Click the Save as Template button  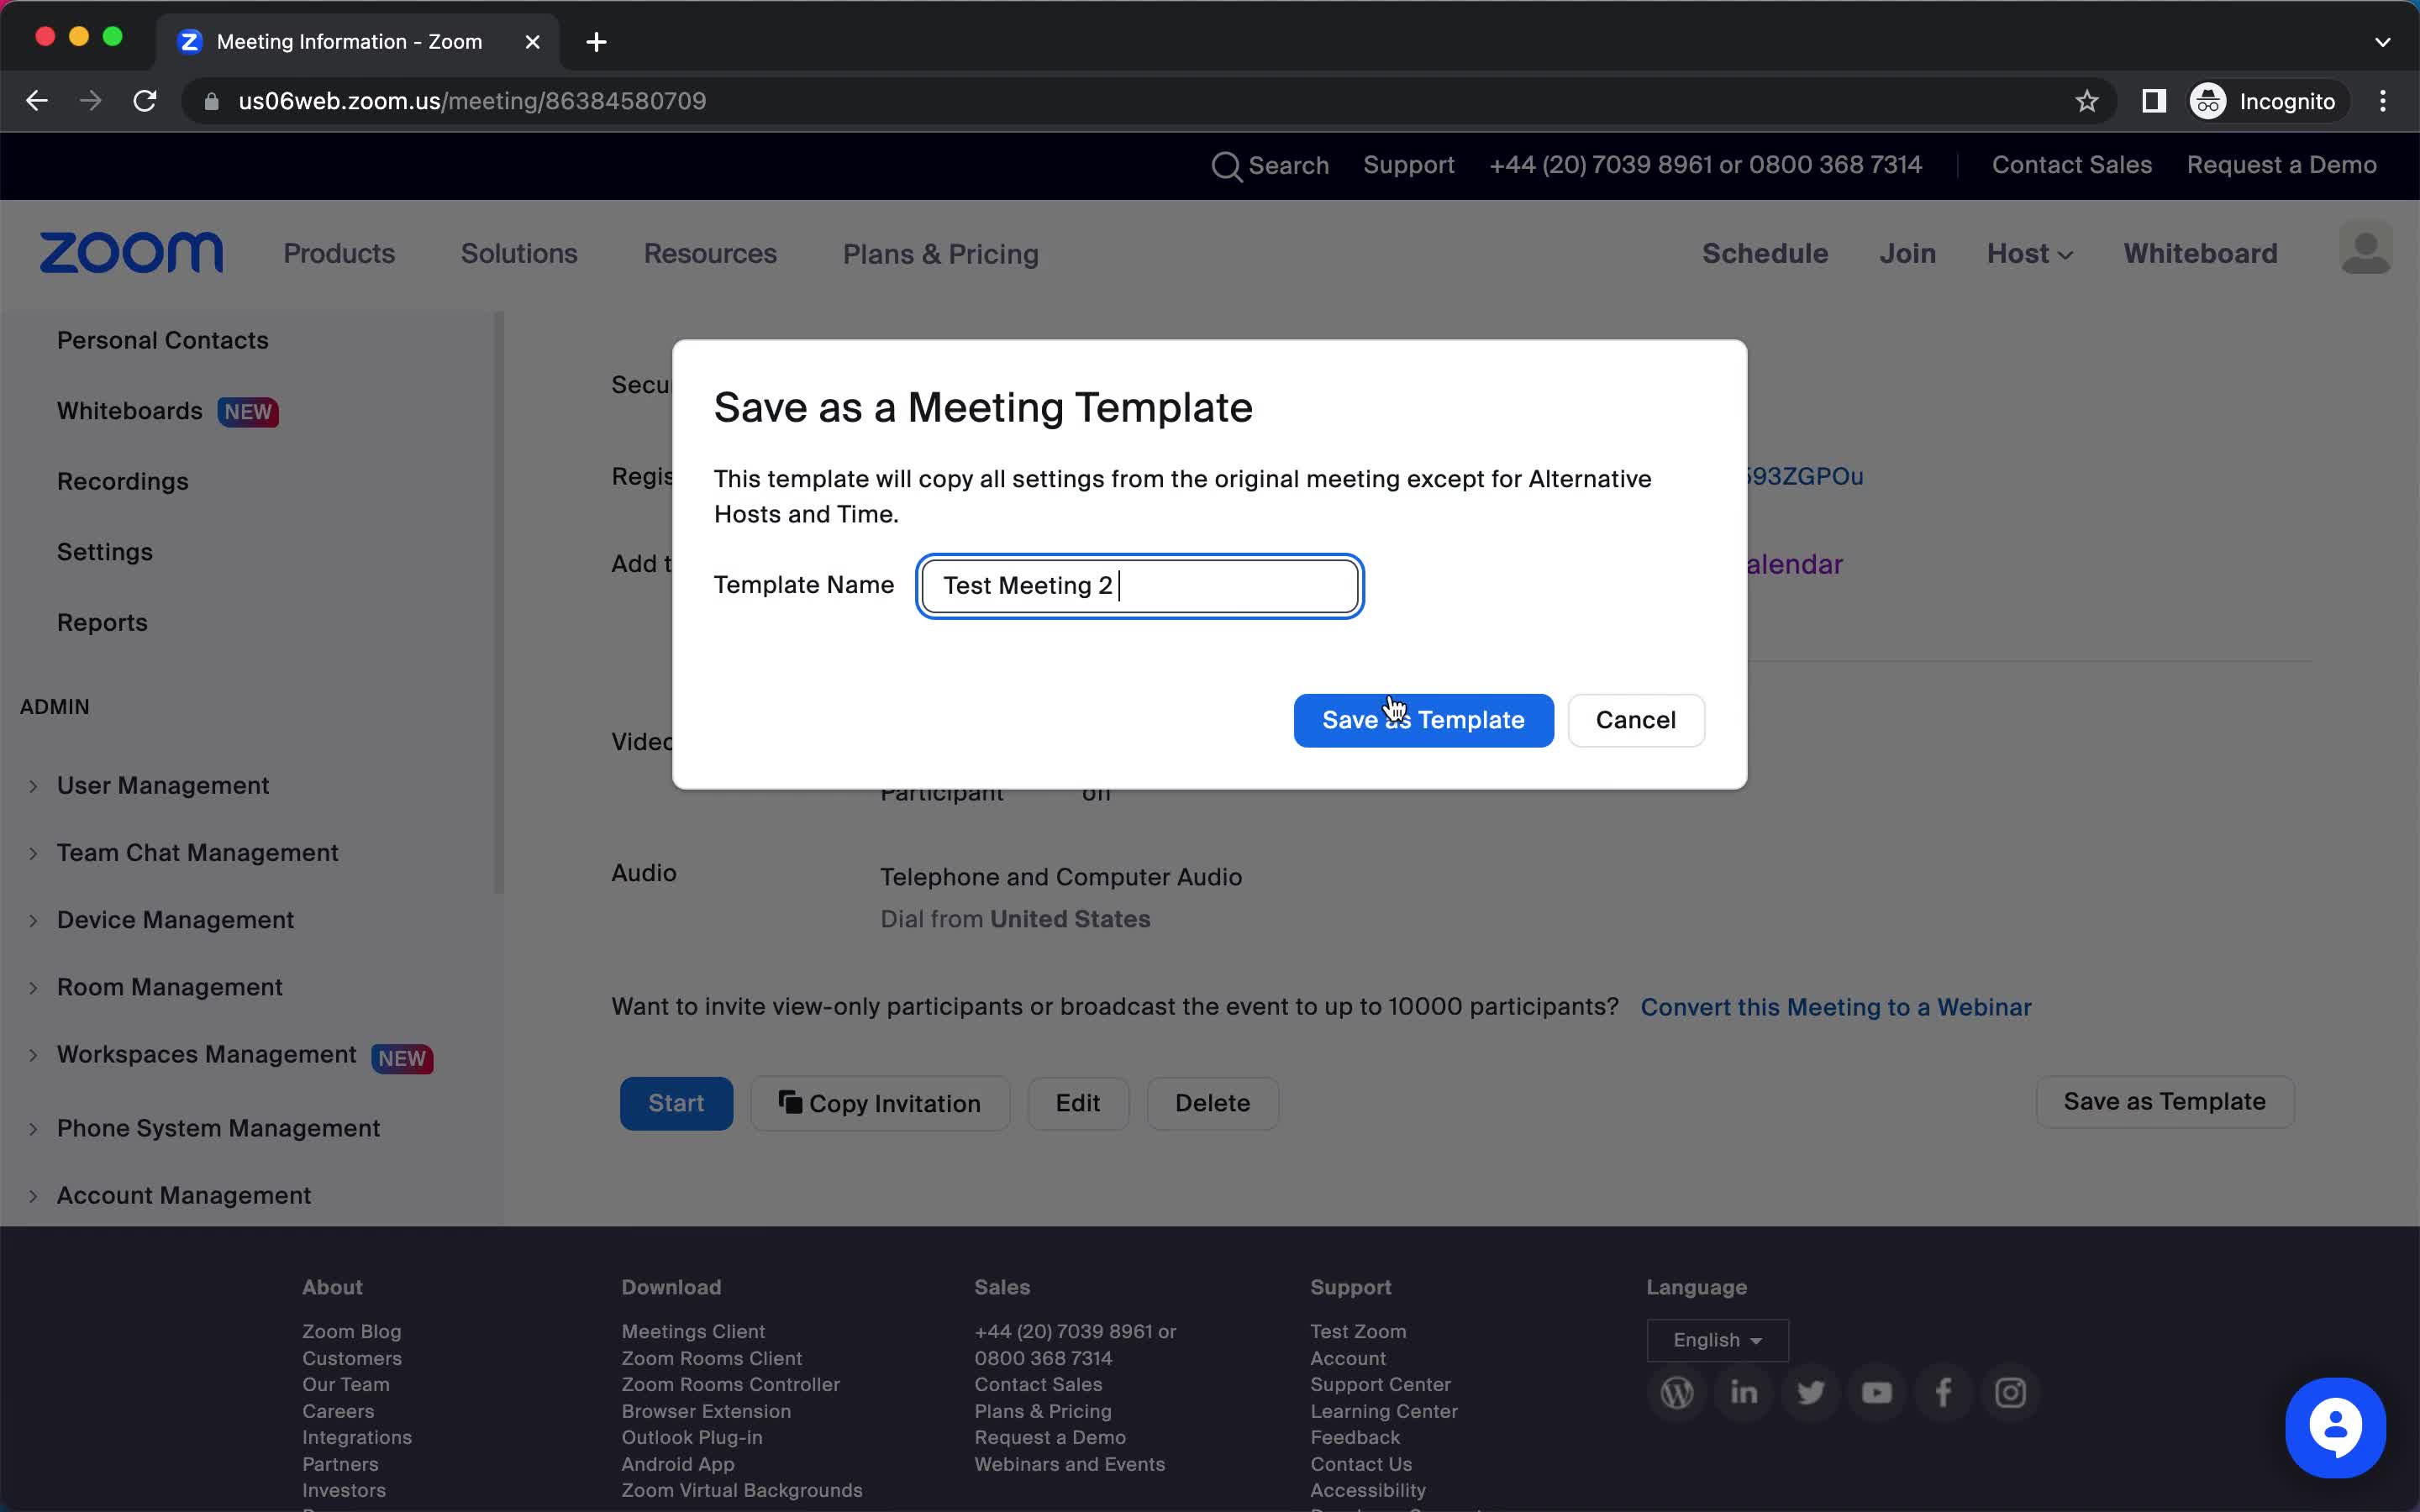tap(1423, 719)
